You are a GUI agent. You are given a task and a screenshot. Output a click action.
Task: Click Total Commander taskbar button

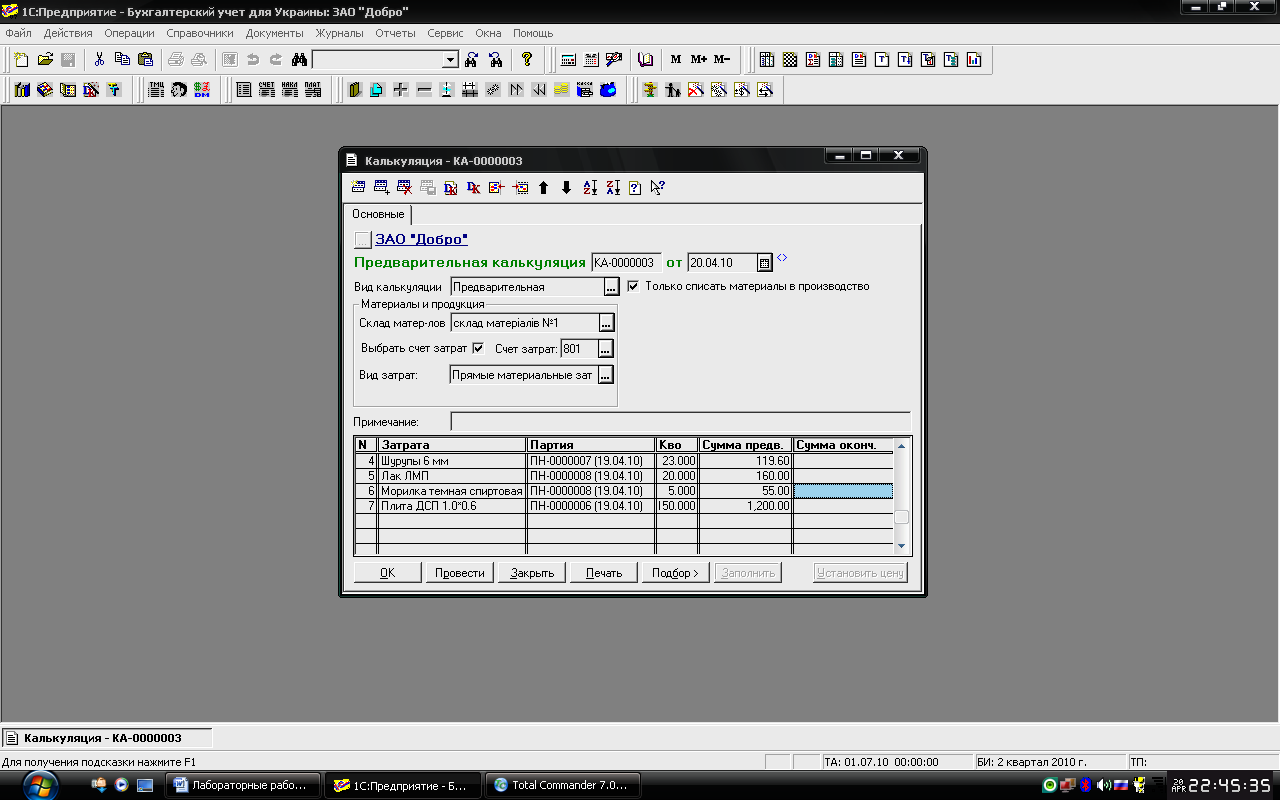coord(562,785)
